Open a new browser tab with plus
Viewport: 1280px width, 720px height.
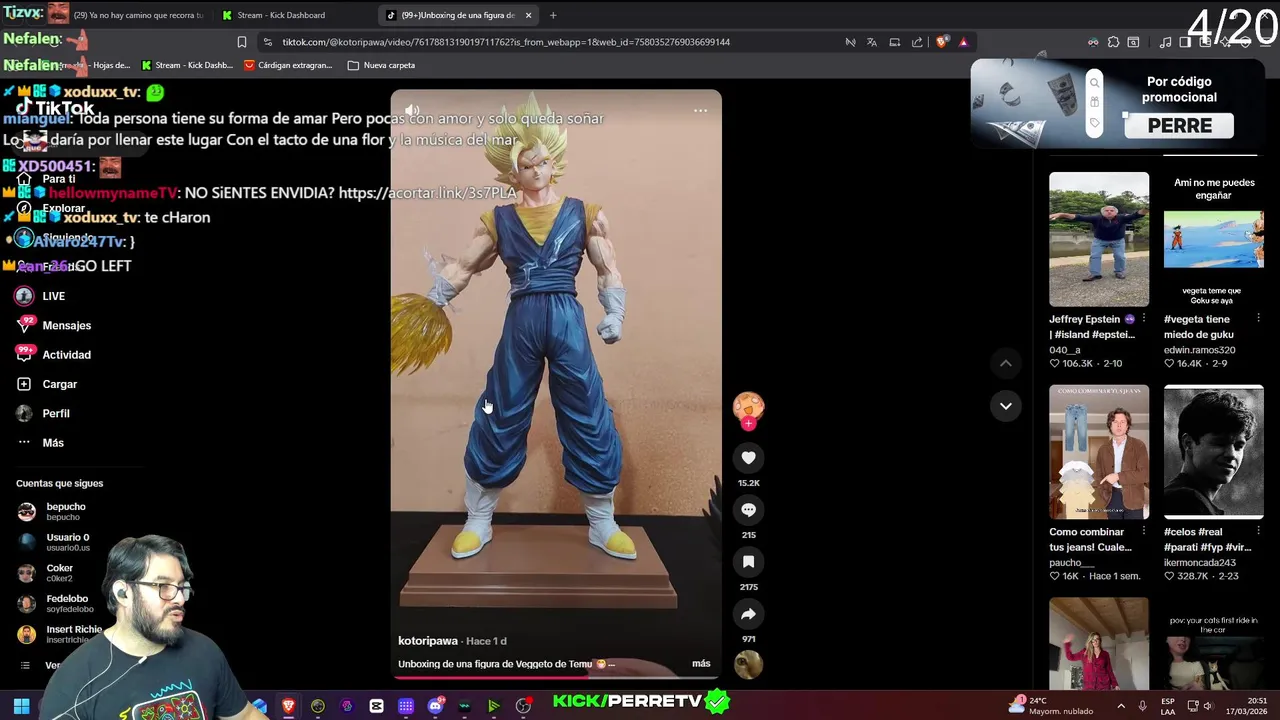click(x=553, y=15)
